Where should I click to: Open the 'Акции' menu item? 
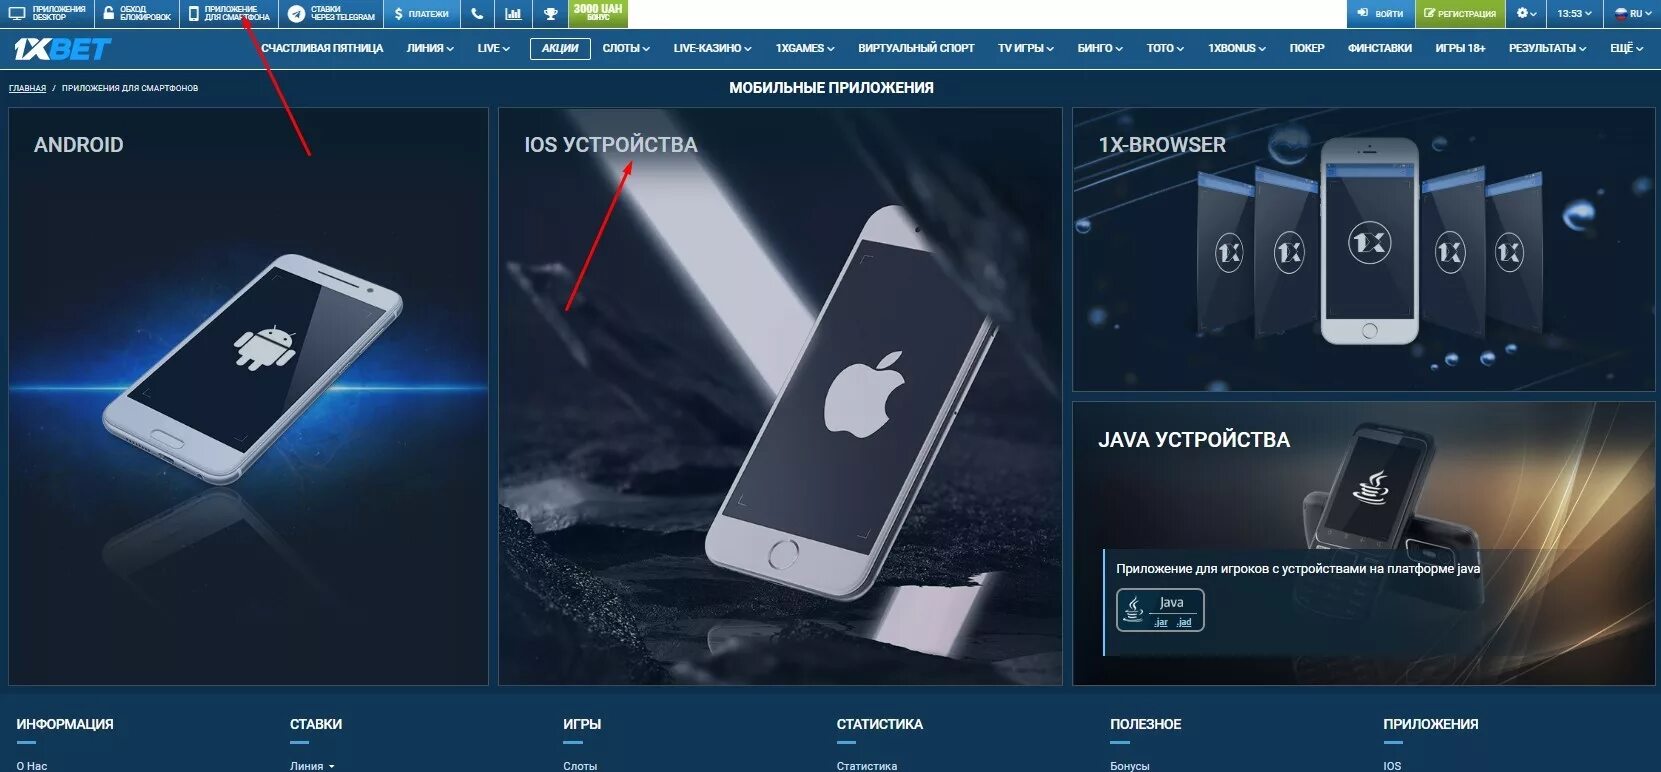560,48
